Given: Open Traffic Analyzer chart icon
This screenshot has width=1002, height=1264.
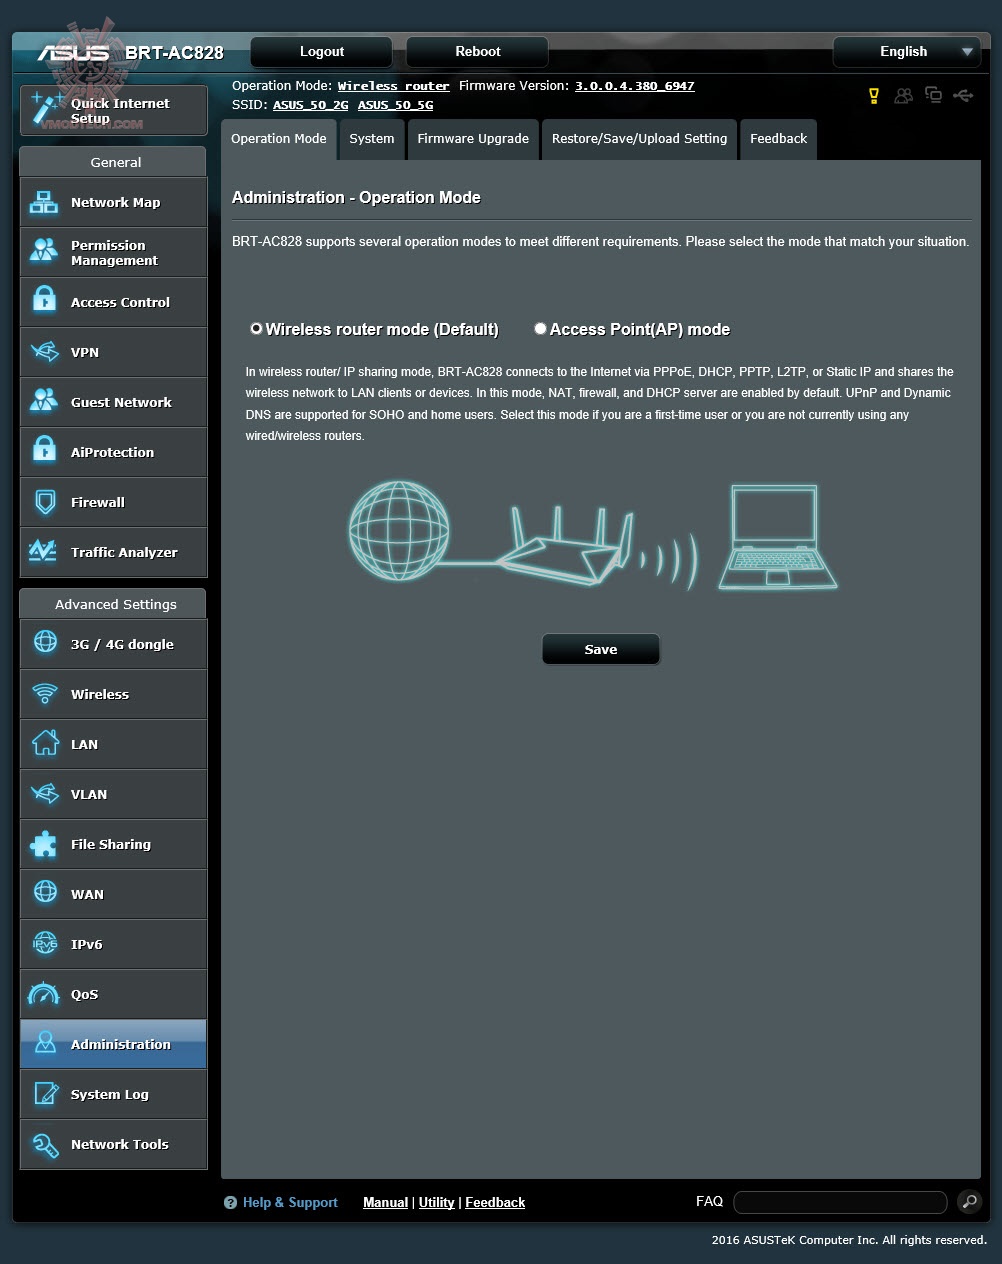Looking at the screenshot, I should (43, 551).
